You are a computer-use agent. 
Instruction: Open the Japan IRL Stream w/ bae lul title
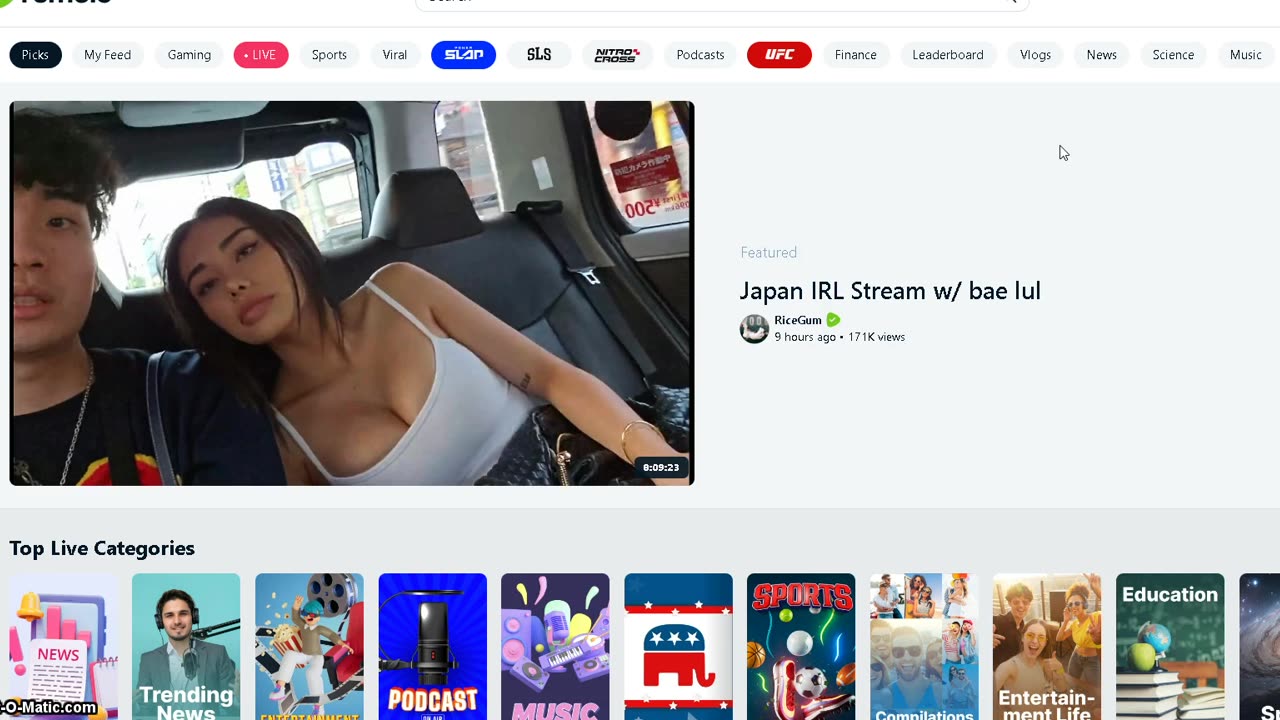click(x=890, y=291)
